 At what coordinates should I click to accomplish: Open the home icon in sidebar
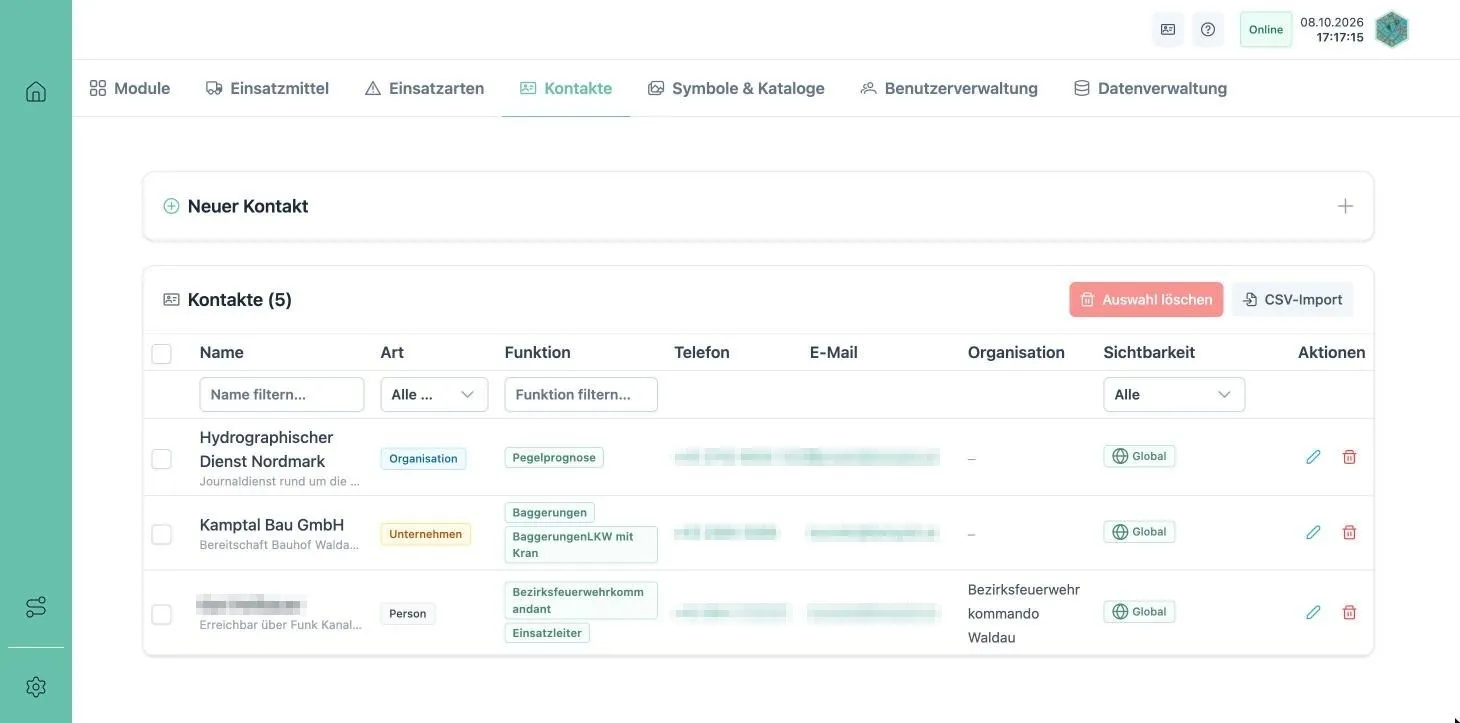[36, 92]
